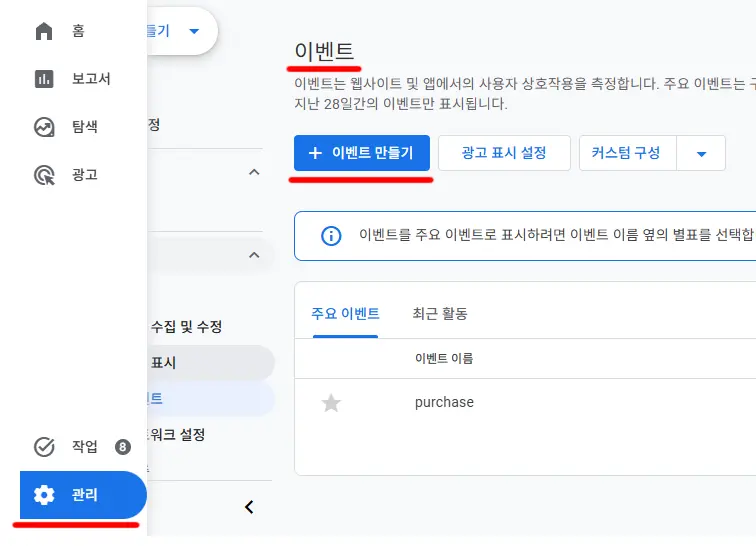Screen dimensions: 756x546
Task: Click the 광고 표시 설정 button
Action: pyautogui.click(x=504, y=153)
